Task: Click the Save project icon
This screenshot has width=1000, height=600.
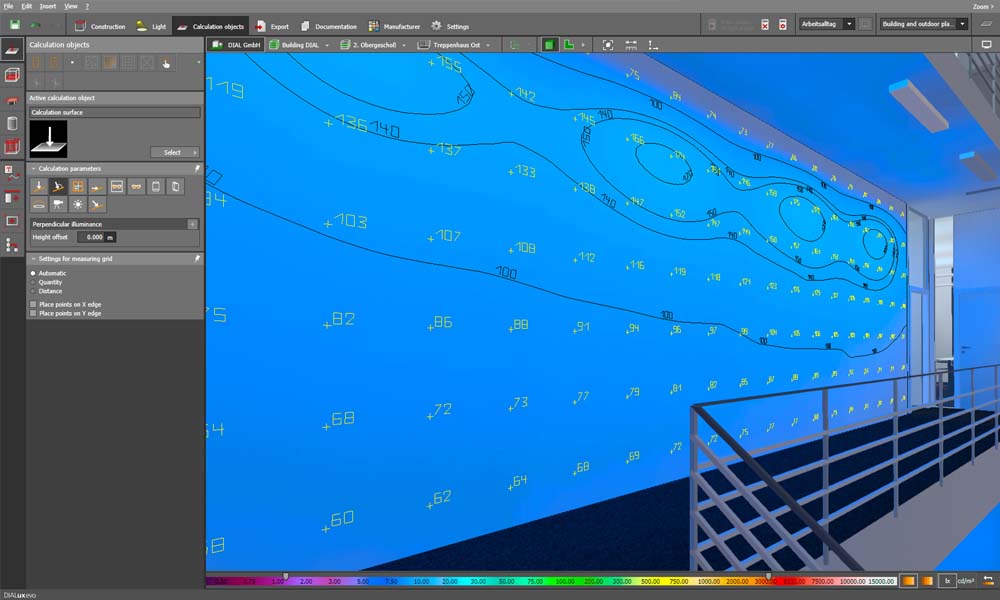Action: (x=14, y=25)
